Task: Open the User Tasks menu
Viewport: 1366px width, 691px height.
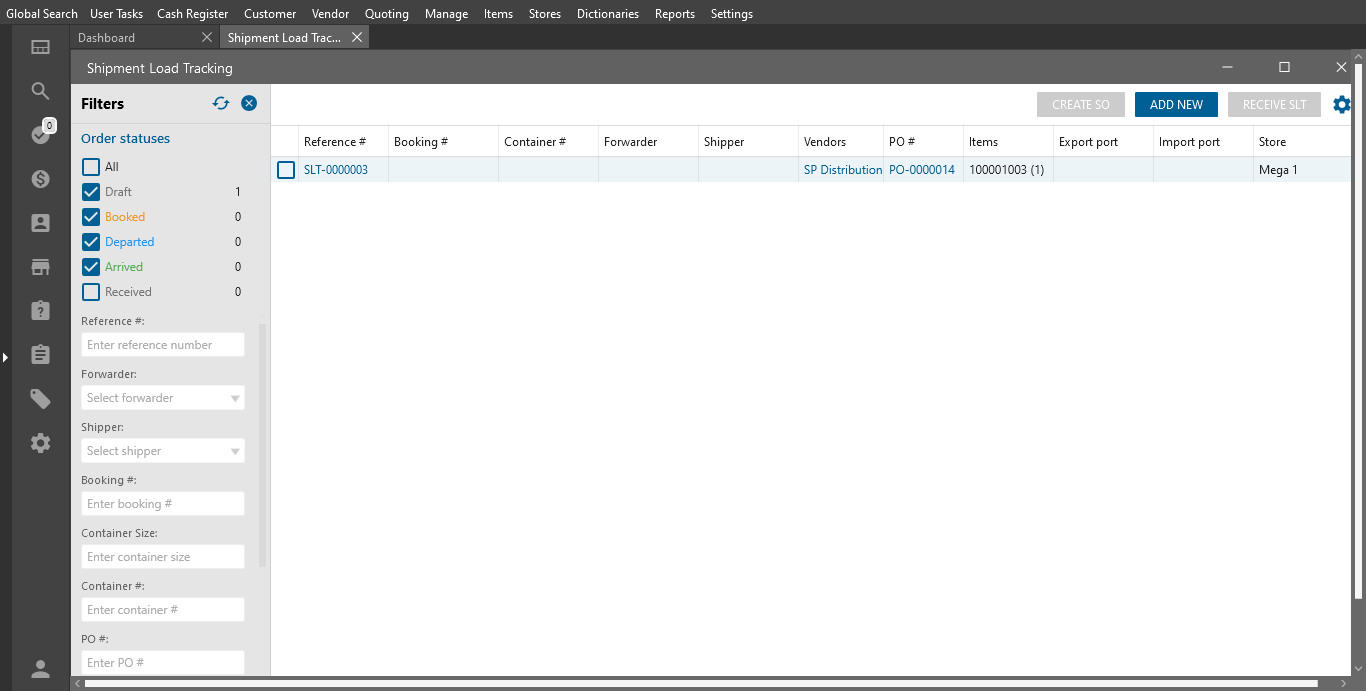Action: pos(116,14)
